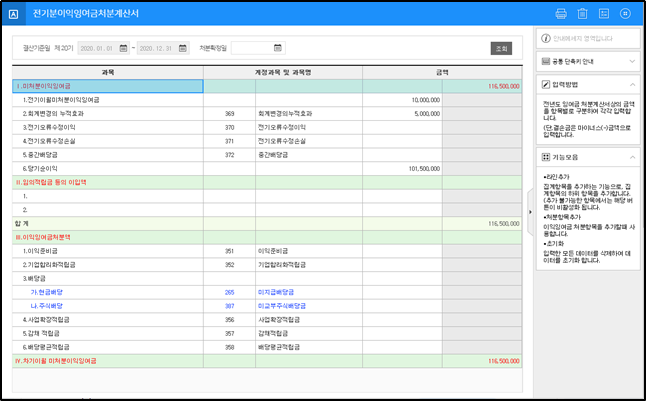Click the app logo icon at top-left
This screenshot has width=646, height=401.
tap(13, 14)
